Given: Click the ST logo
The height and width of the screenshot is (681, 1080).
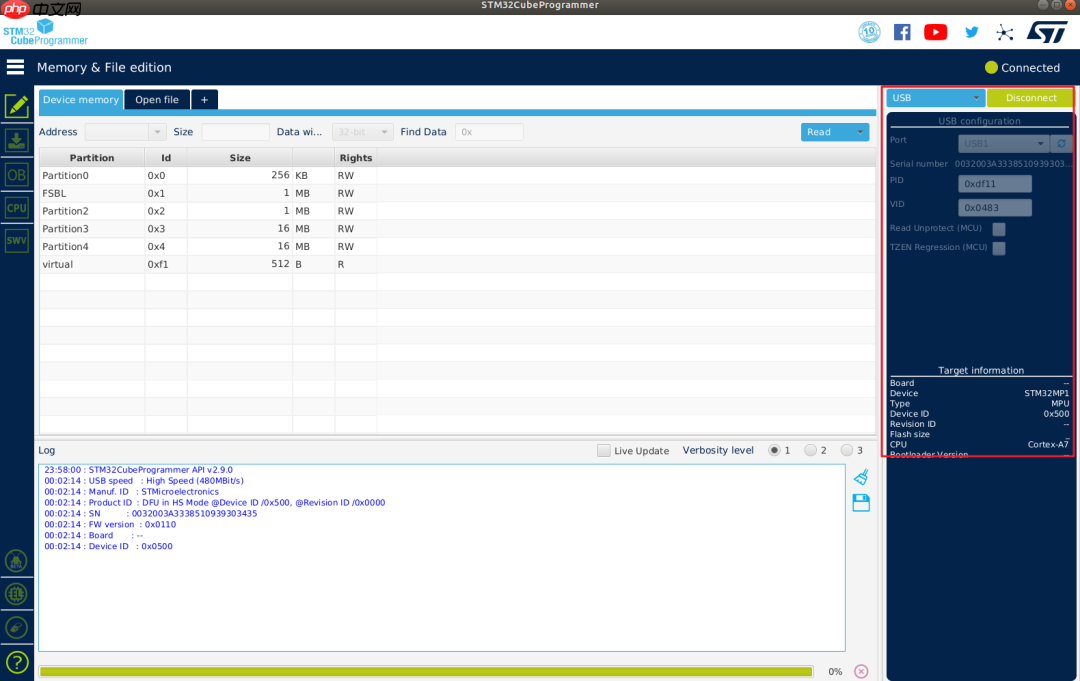Looking at the screenshot, I should tap(1047, 32).
